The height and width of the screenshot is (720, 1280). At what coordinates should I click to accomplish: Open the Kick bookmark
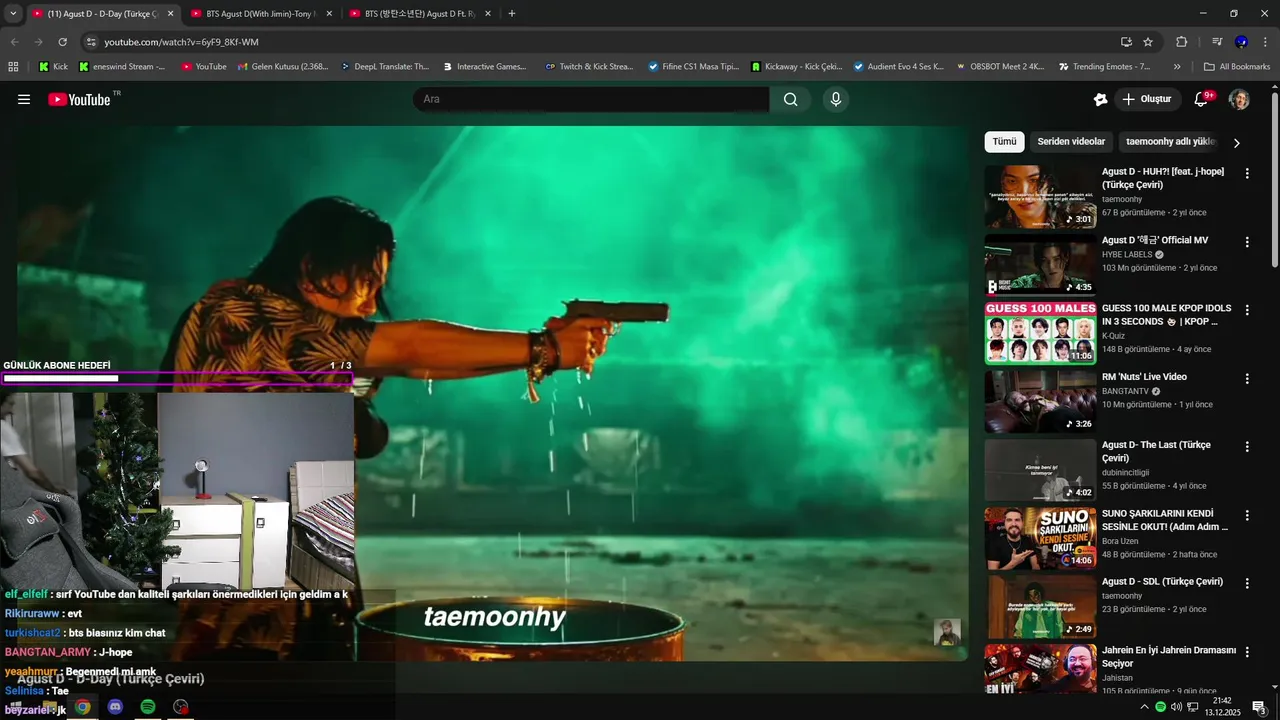[x=53, y=67]
